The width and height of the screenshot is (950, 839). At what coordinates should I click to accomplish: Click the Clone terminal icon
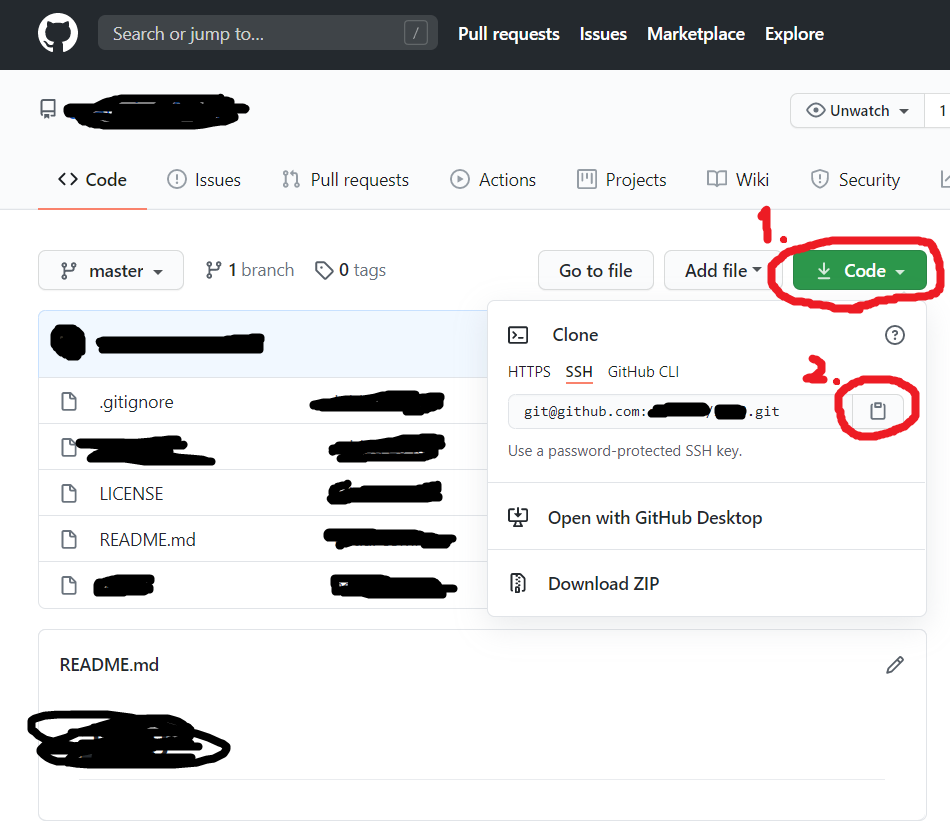click(x=518, y=335)
